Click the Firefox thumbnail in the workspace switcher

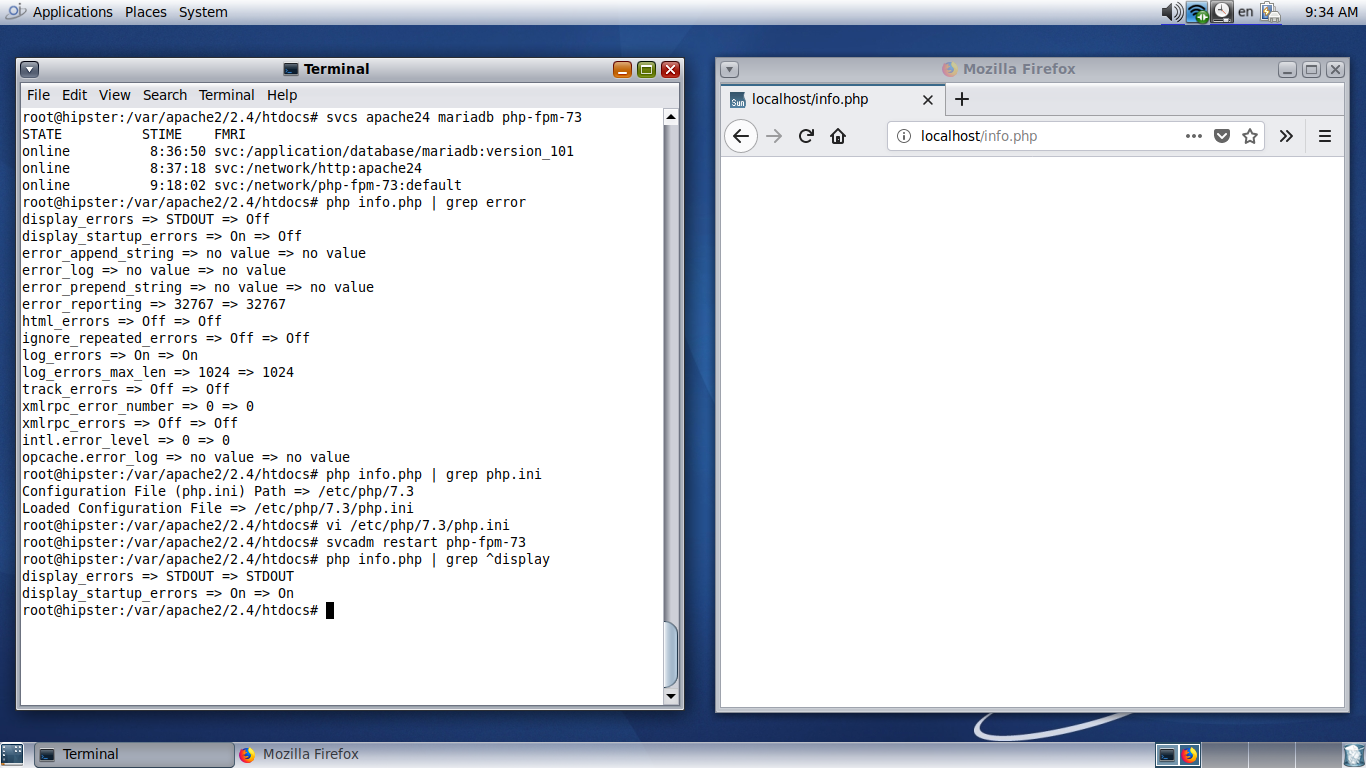click(1189, 755)
